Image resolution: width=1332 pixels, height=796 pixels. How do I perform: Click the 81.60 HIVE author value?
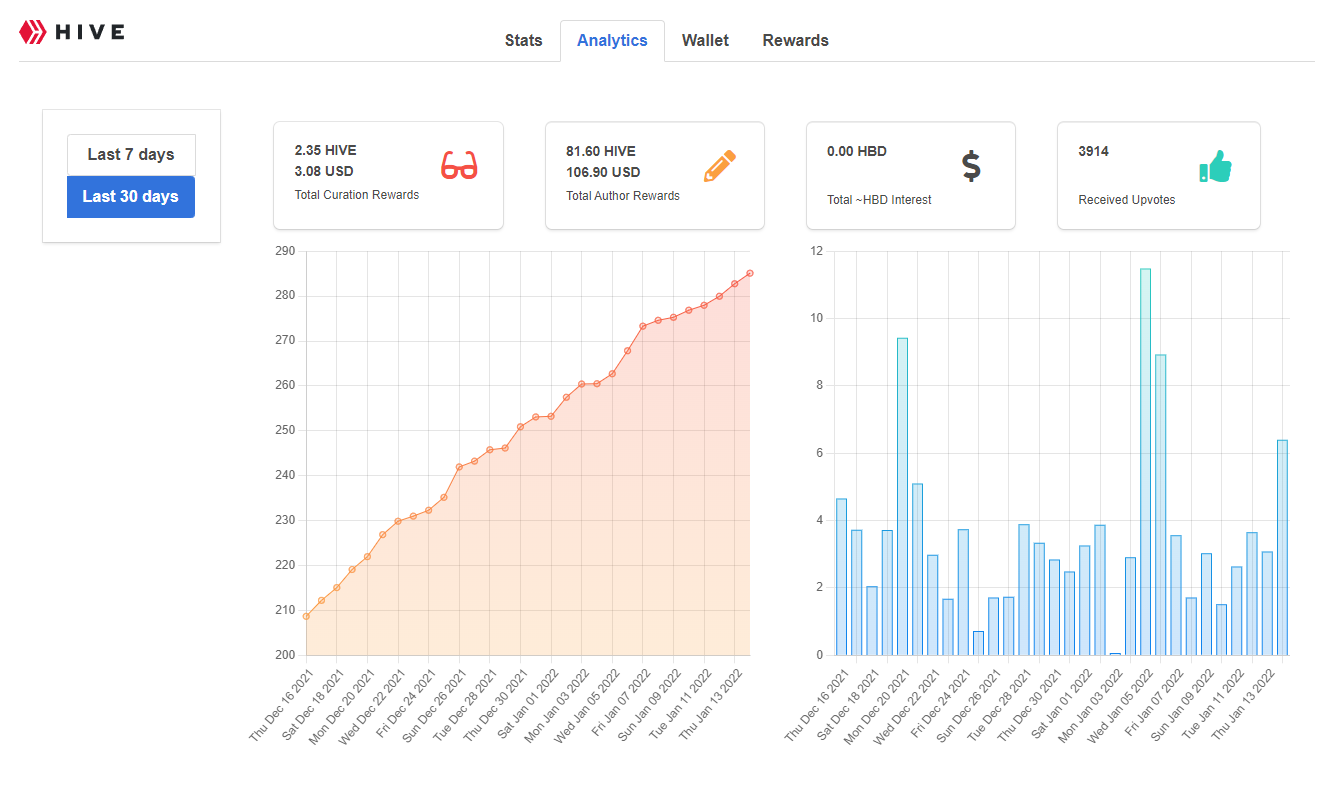tap(601, 151)
